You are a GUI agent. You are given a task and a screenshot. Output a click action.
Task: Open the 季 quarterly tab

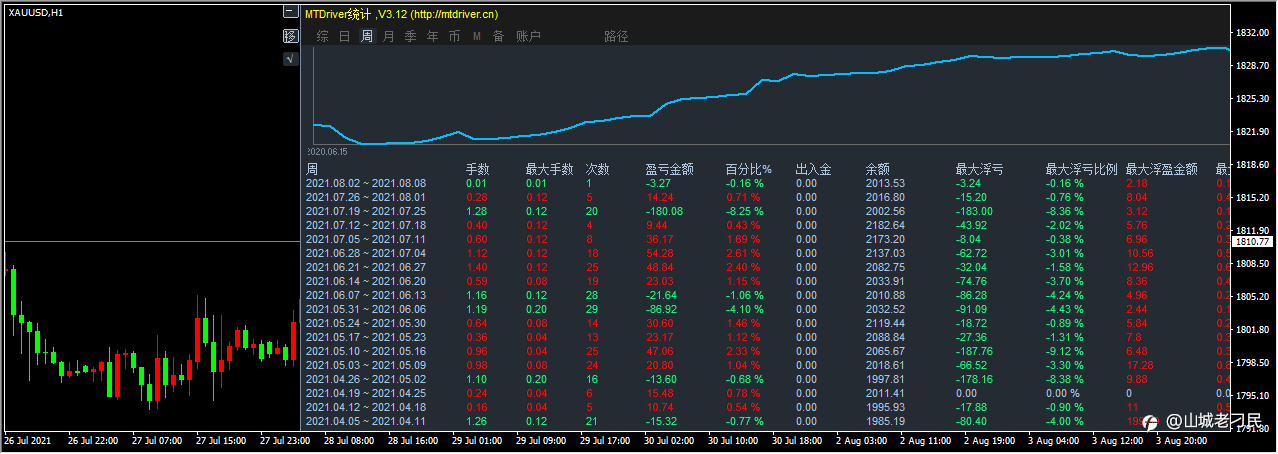410,36
